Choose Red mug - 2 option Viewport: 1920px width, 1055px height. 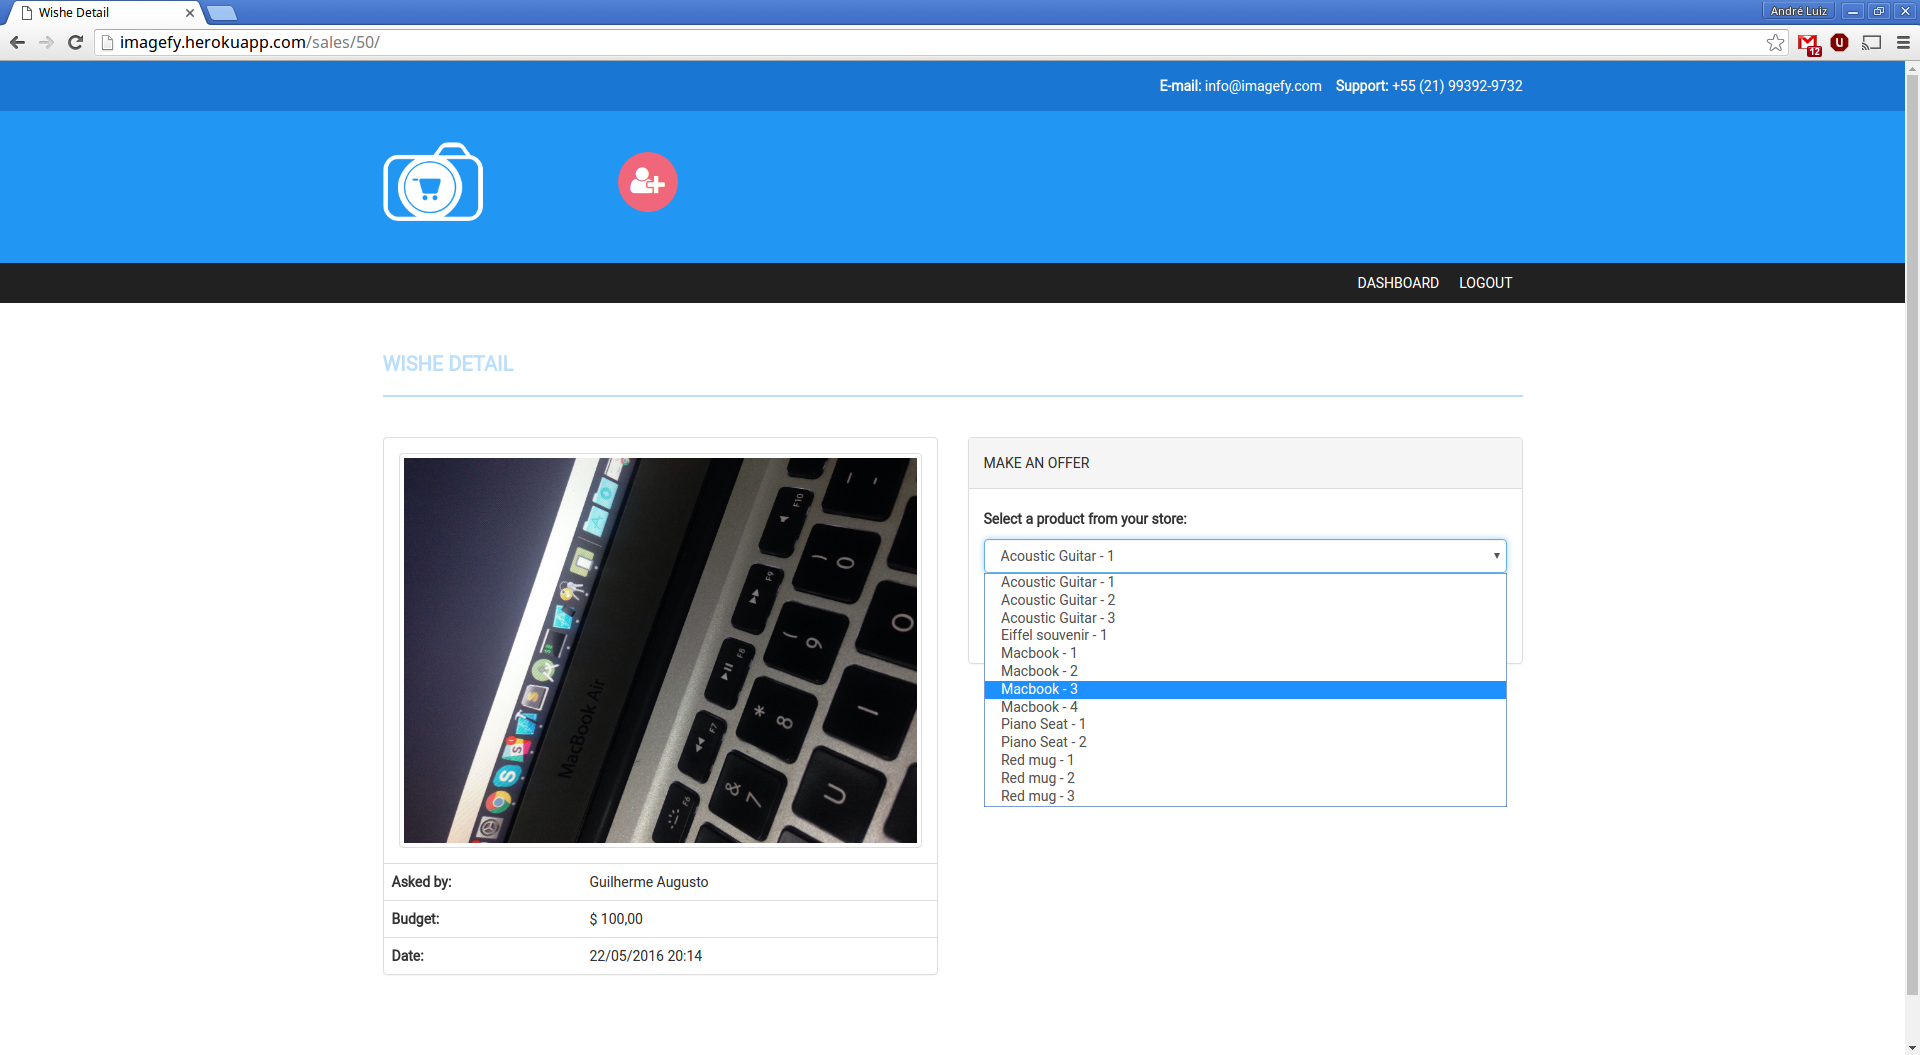coord(1245,778)
